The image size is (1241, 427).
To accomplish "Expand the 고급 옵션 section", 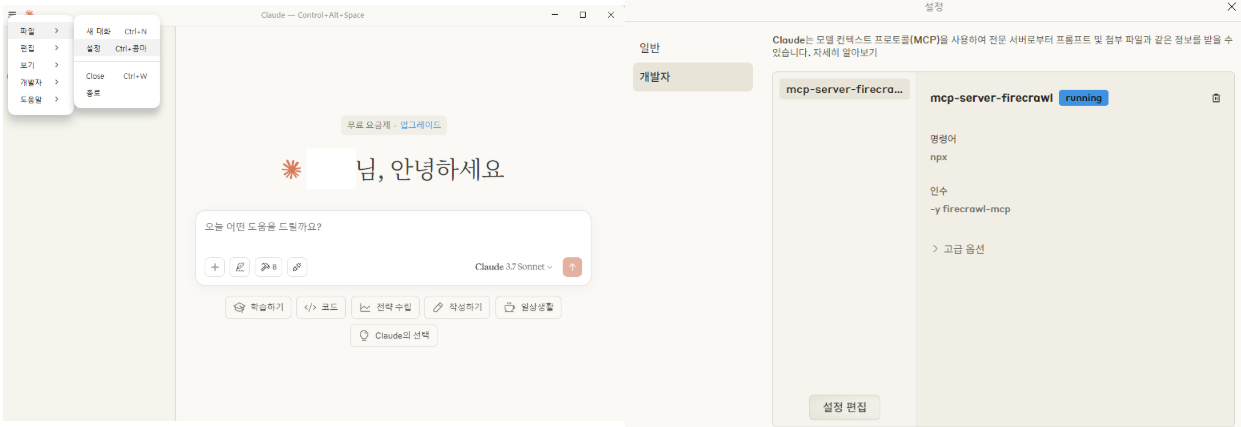I will click(x=958, y=249).
